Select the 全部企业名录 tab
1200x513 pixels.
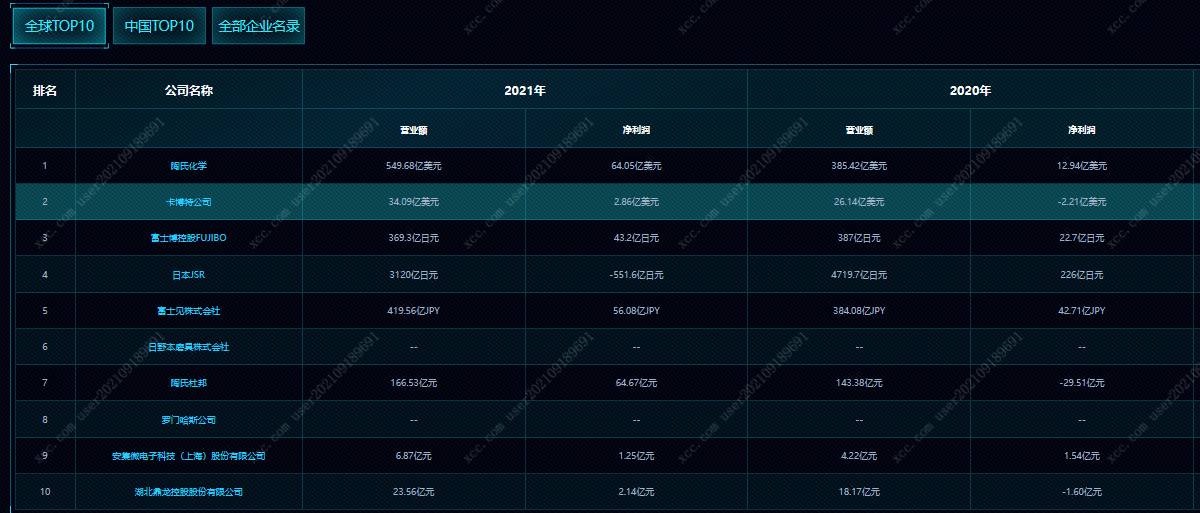coord(259,26)
